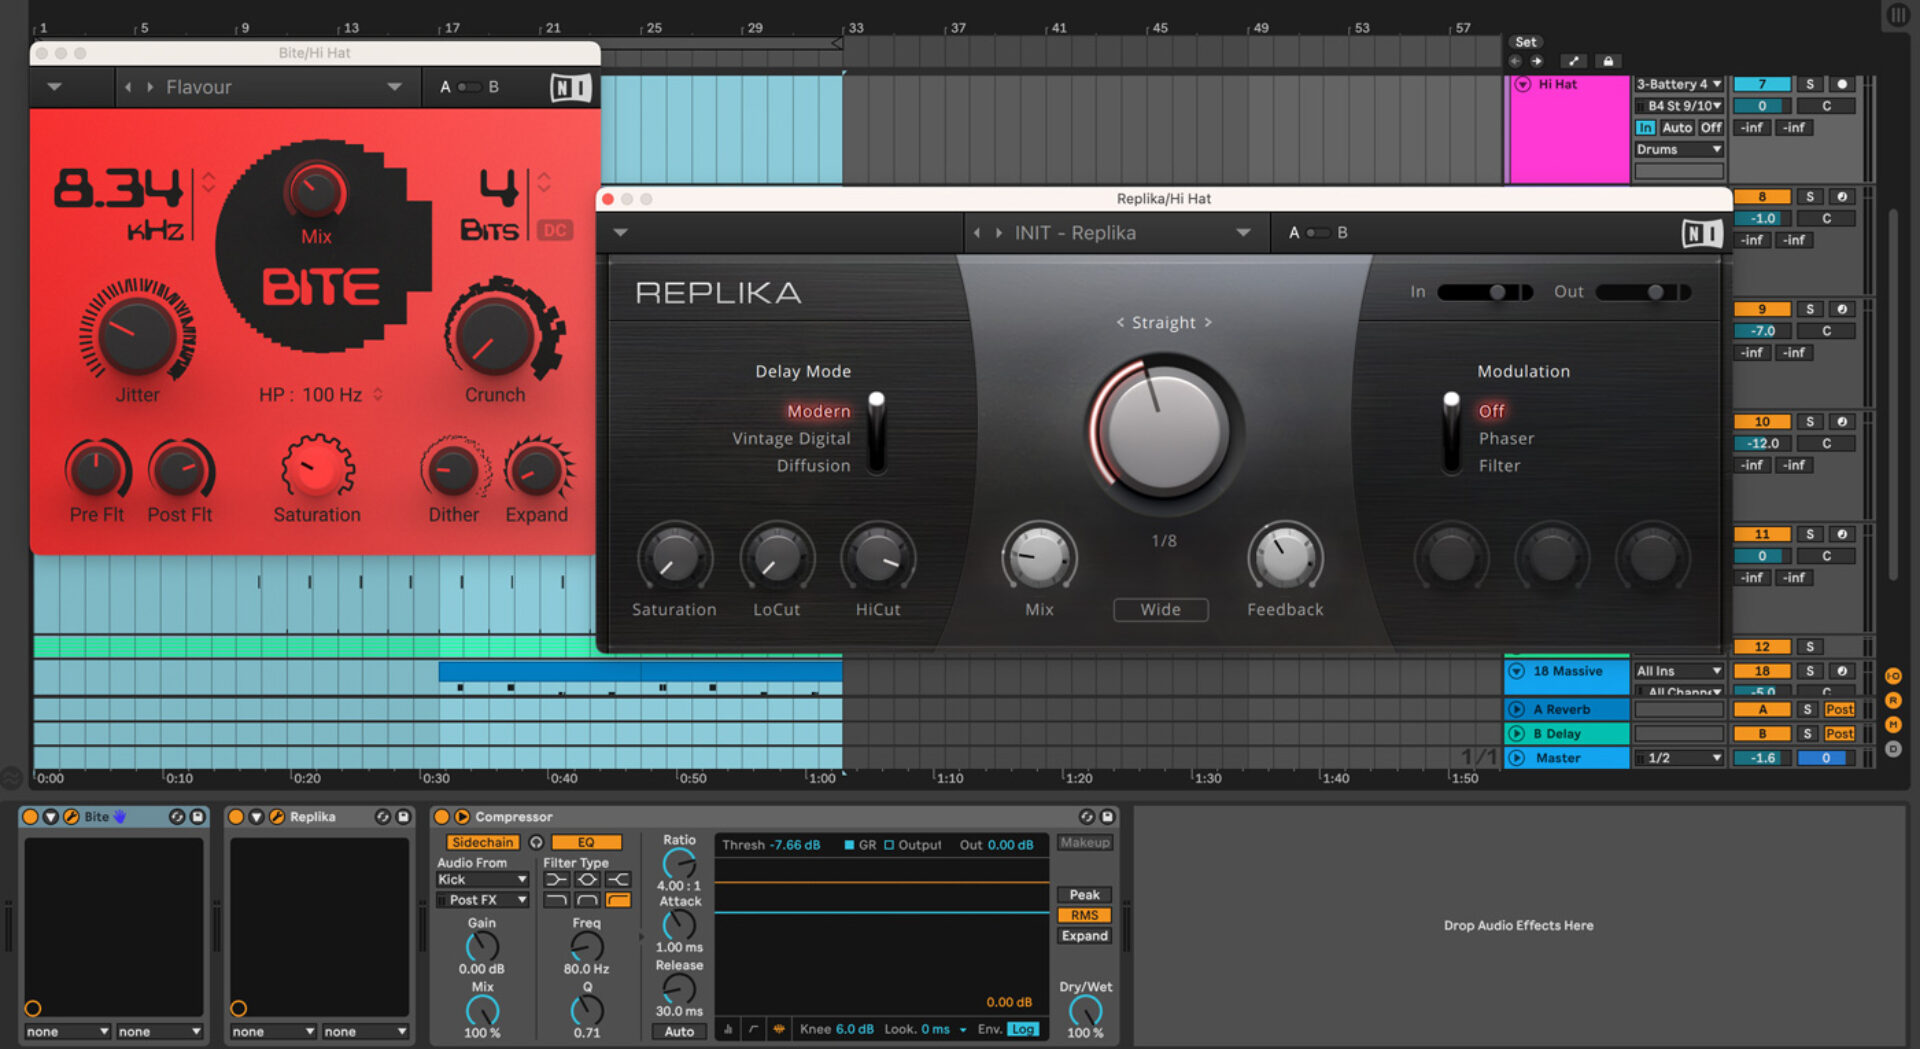The image size is (1920, 1049).
Task: Open the Drums output routing dropdown for Hi Hat
Action: [1678, 149]
